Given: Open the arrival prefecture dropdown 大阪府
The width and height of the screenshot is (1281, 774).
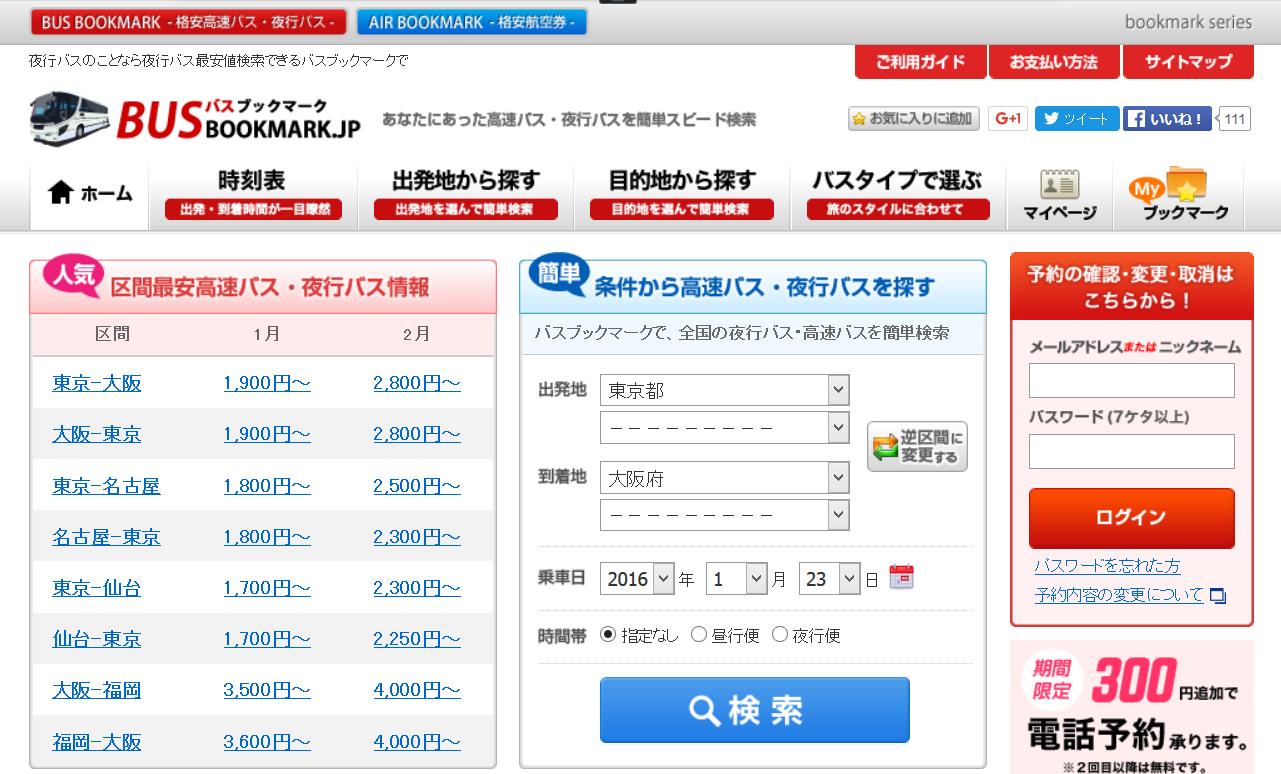Looking at the screenshot, I should pyautogui.click(x=724, y=478).
